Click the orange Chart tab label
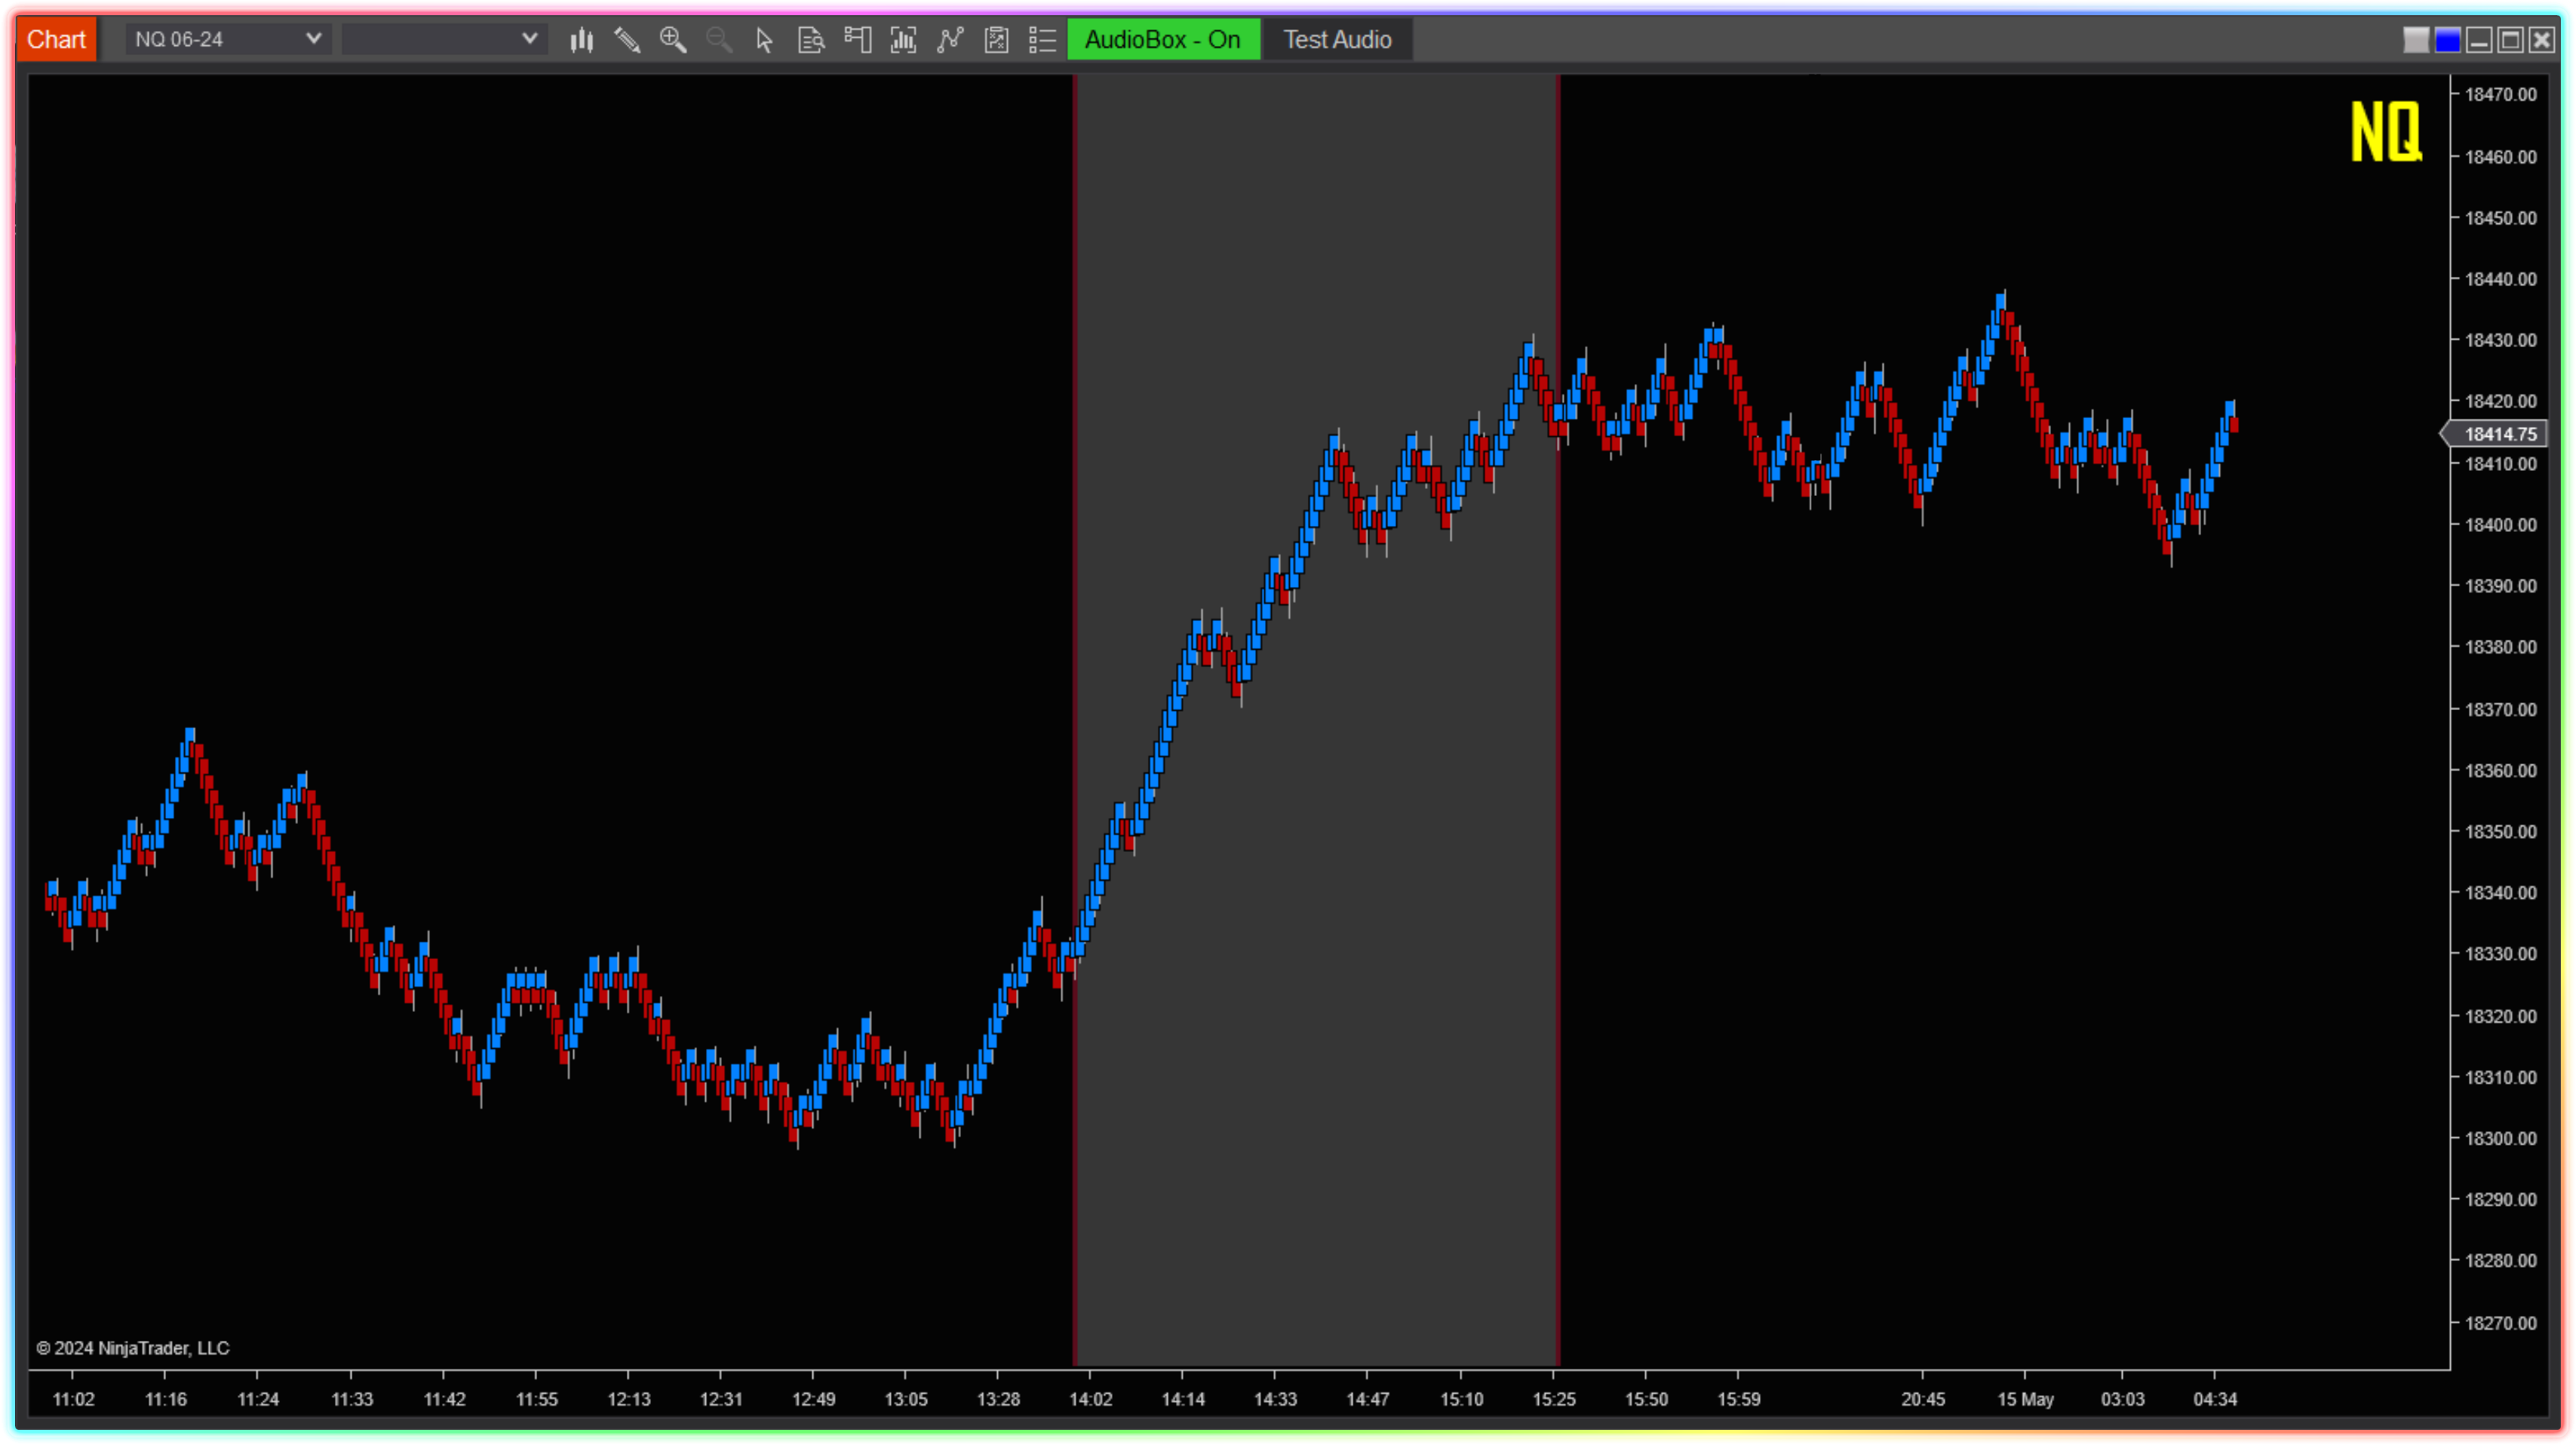 click(56, 40)
